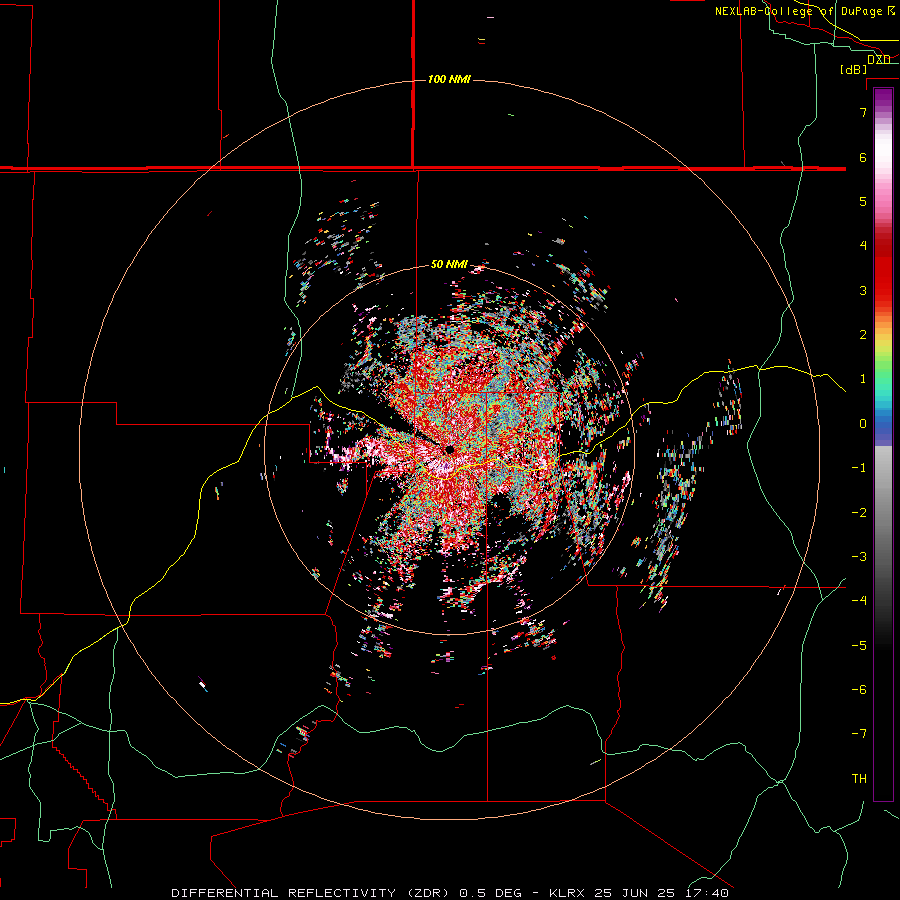The width and height of the screenshot is (900, 900).
Task: Click the color scale label "0"
Action: click(x=863, y=424)
